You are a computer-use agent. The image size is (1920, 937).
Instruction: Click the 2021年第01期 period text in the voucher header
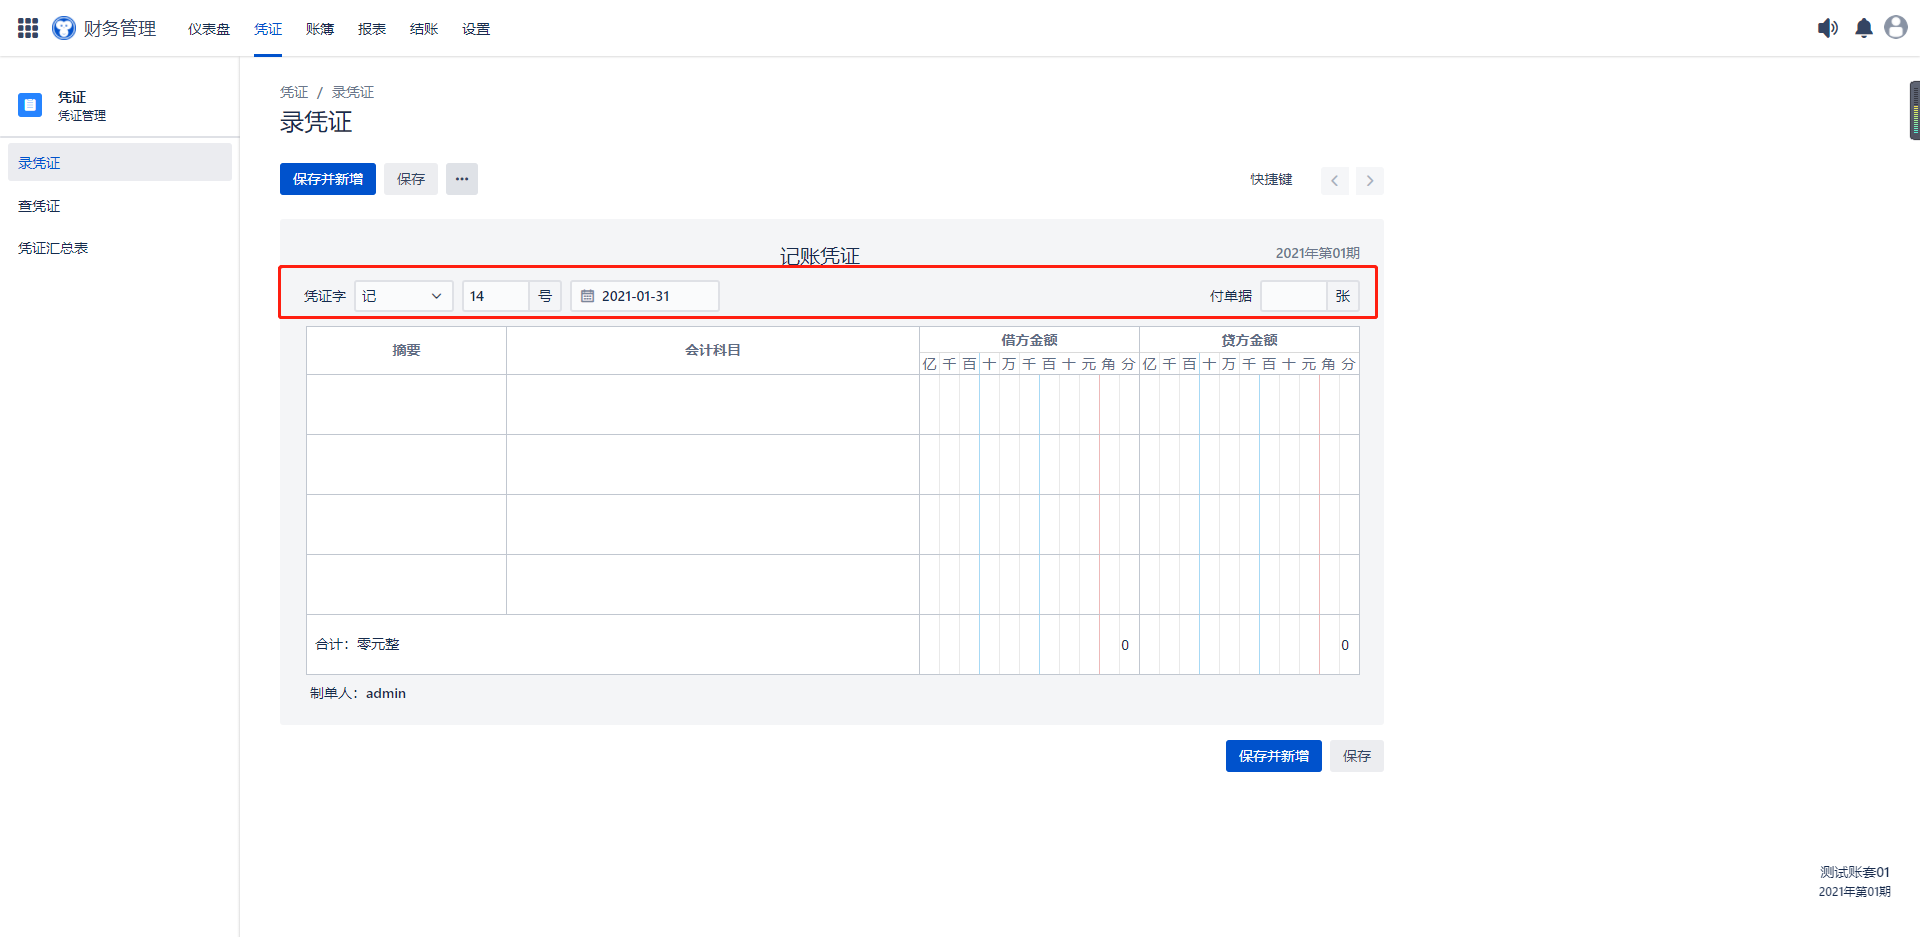pos(1317,253)
